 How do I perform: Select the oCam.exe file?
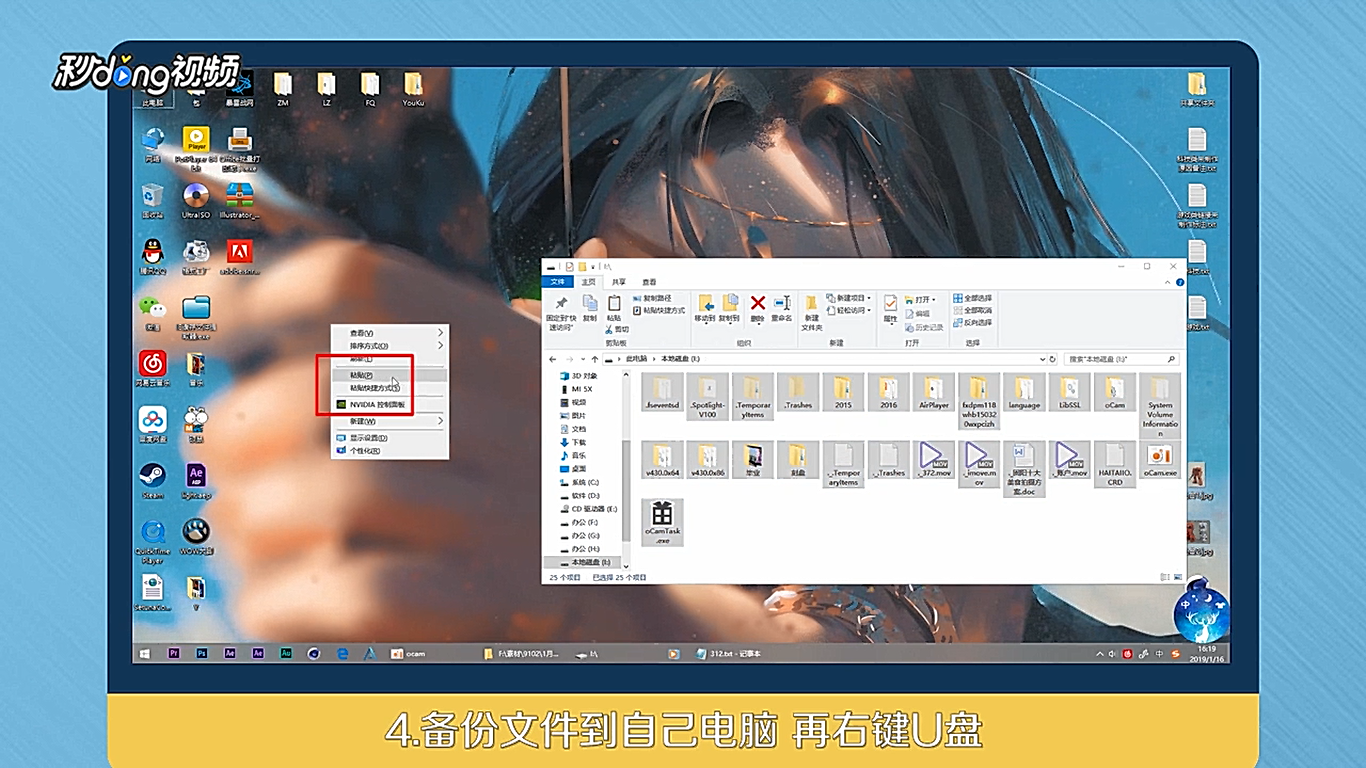tap(1160, 460)
